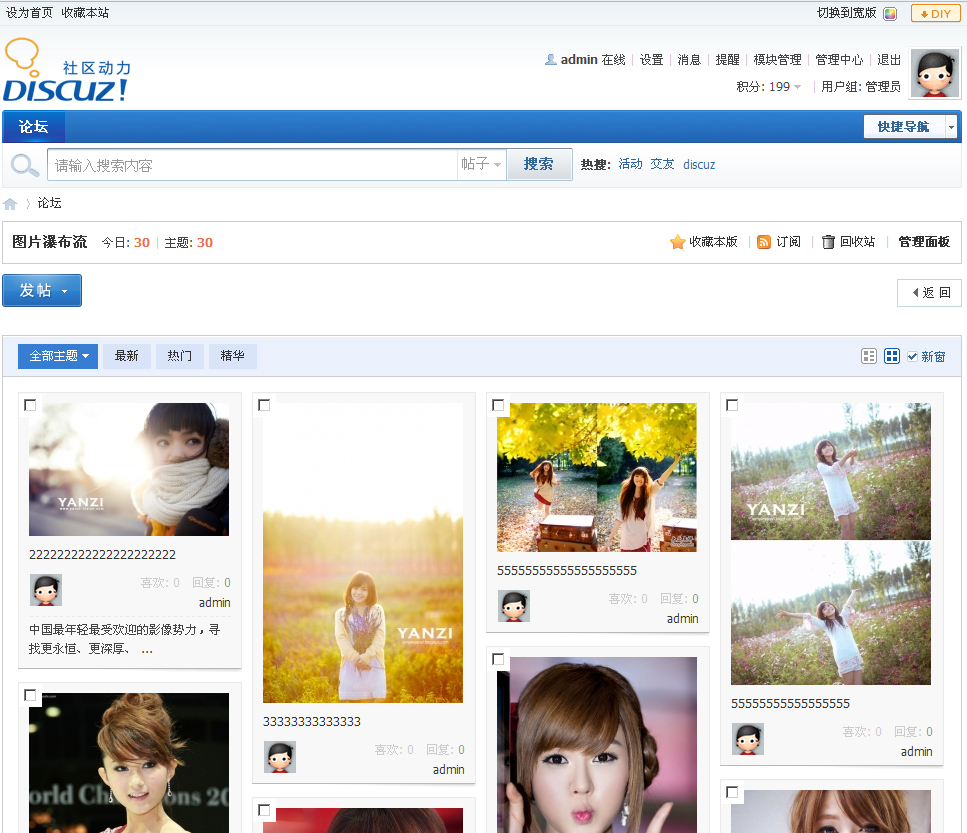
Task: Go to home via breadcrumb house icon
Action: coord(10,203)
